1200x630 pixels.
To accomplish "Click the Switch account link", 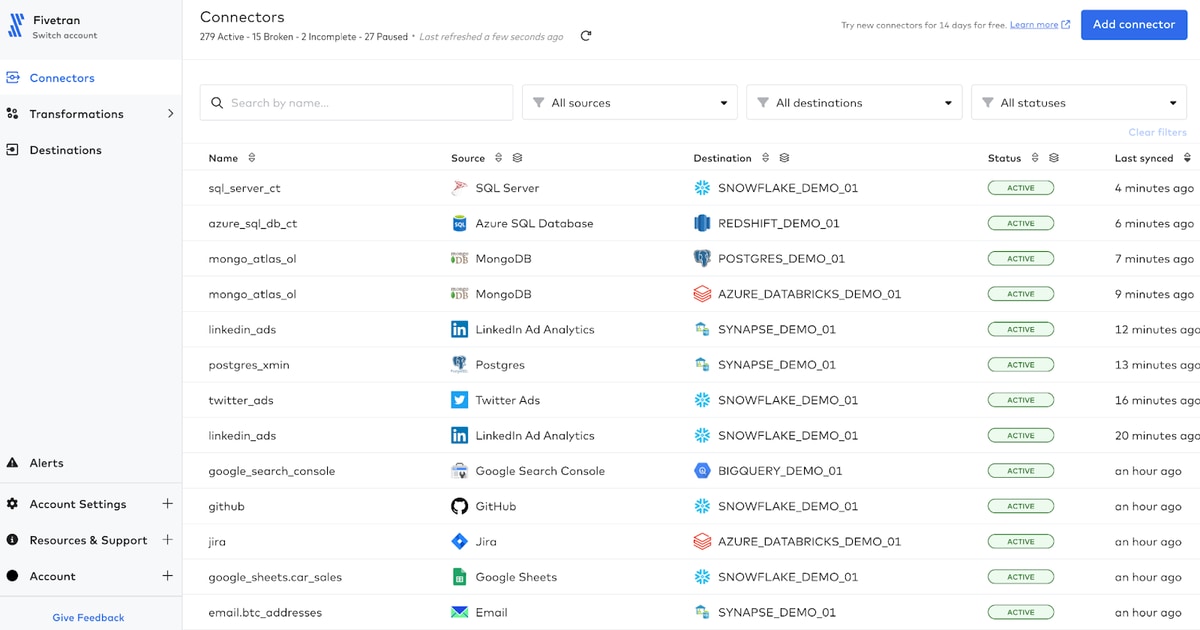I will click(65, 35).
